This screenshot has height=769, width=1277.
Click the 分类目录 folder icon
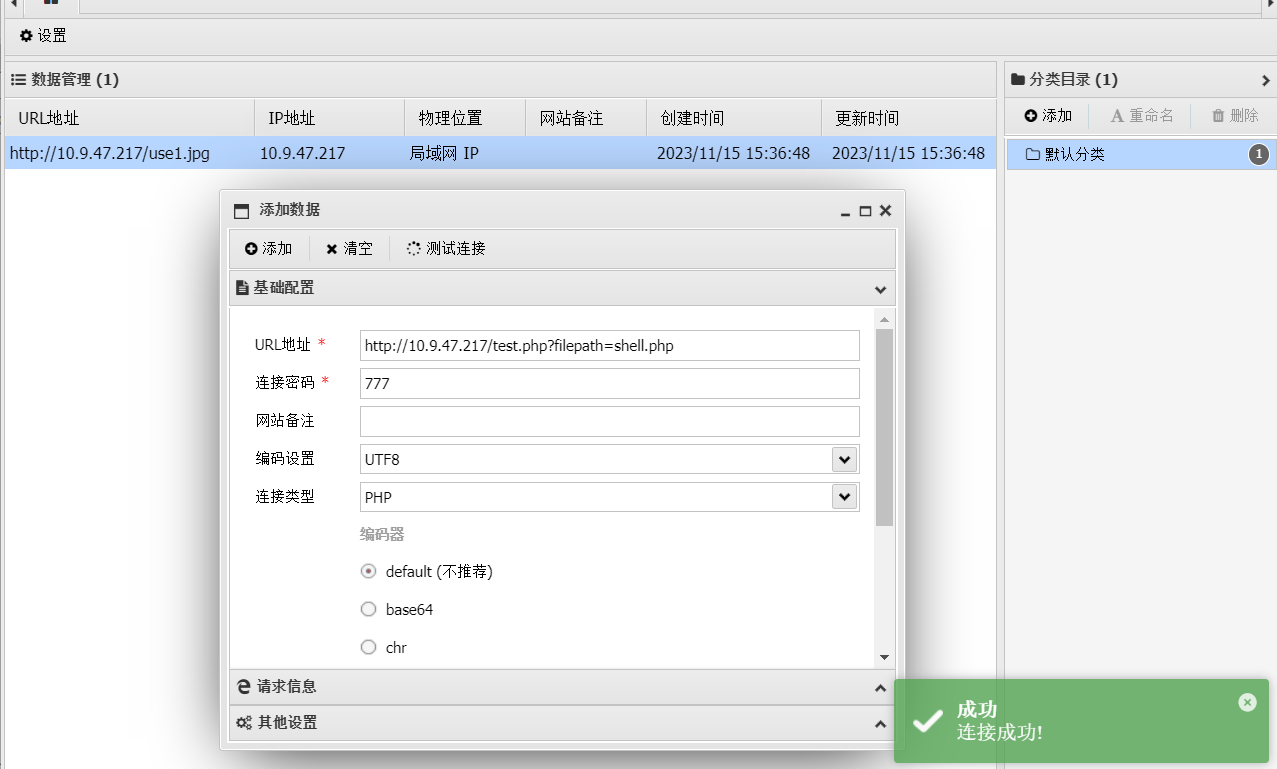click(x=1018, y=79)
